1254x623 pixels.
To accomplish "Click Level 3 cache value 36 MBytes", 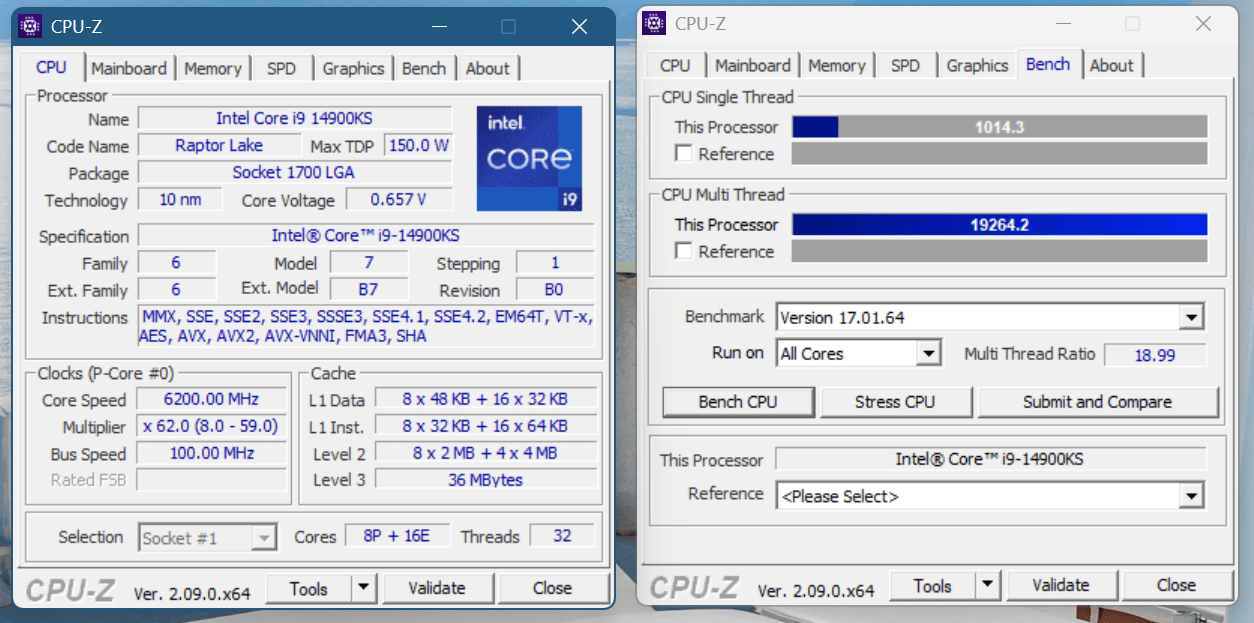I will click(x=486, y=480).
